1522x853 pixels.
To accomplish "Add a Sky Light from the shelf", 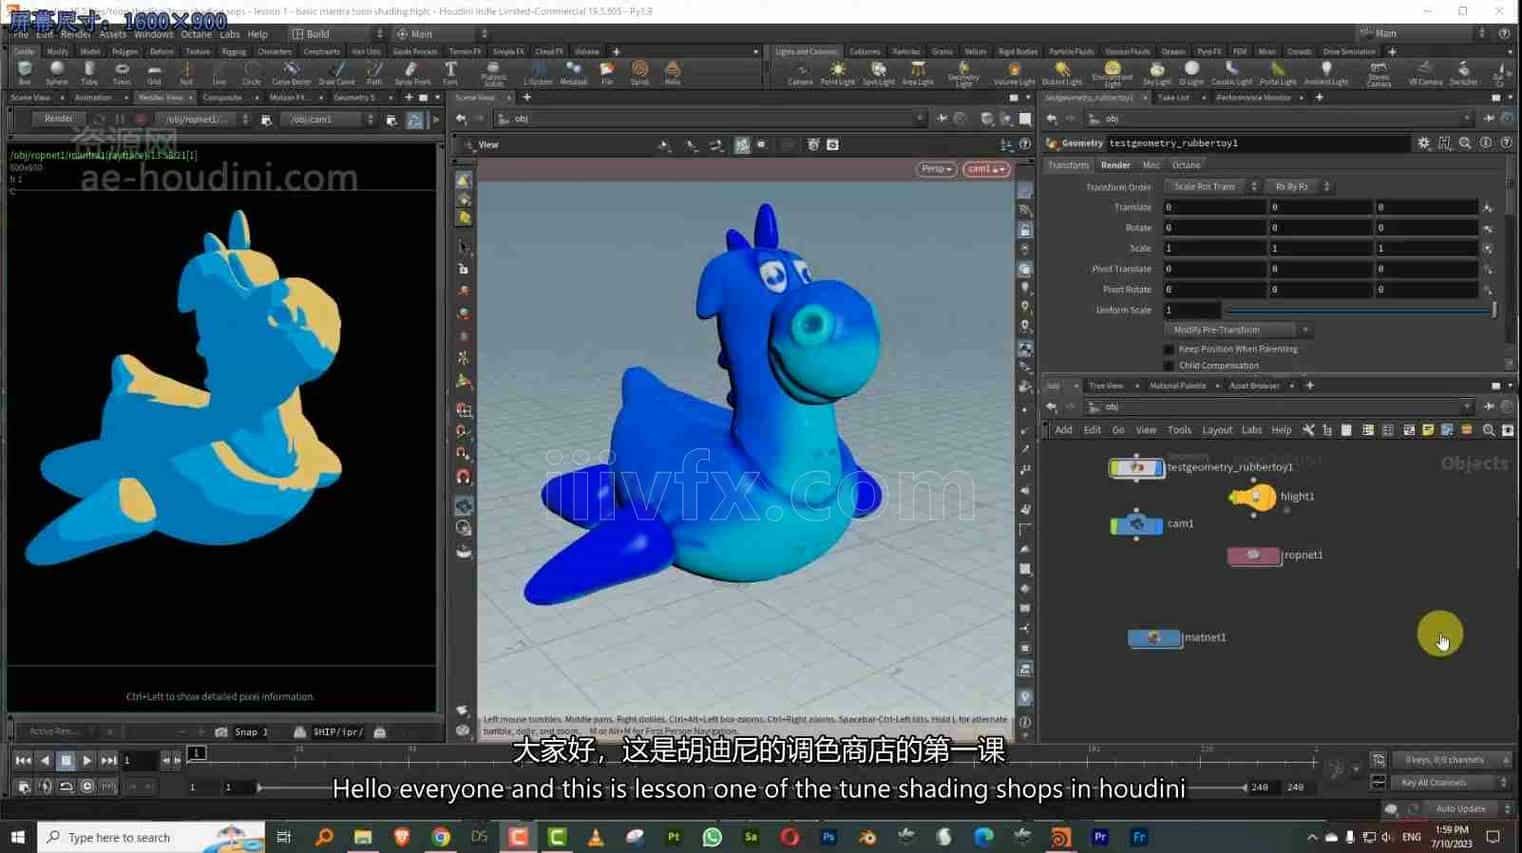I will coord(1157,73).
